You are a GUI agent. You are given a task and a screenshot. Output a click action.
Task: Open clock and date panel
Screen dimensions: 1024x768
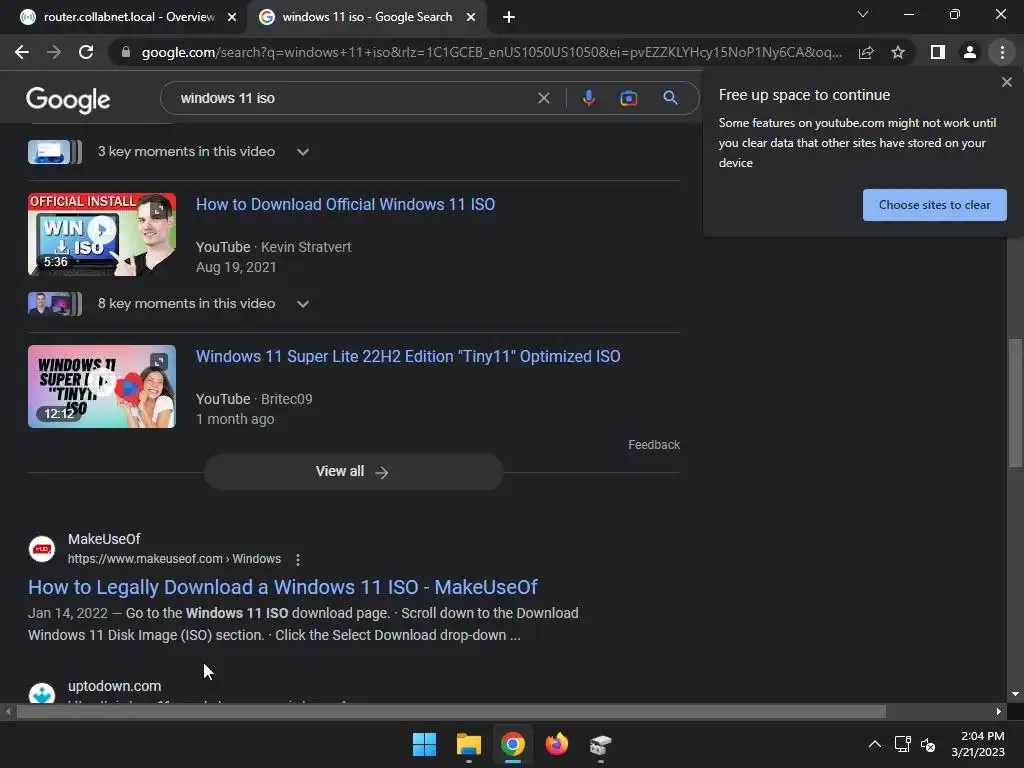[x=978, y=744]
